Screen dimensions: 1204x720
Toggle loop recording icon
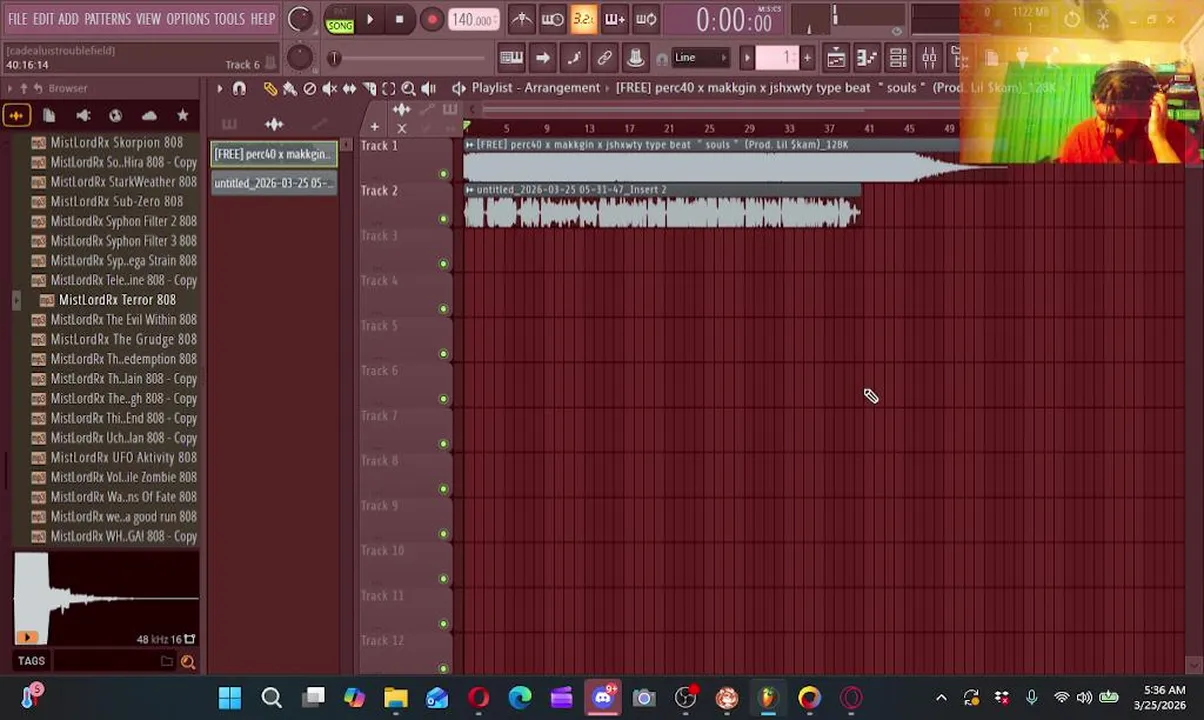(x=645, y=19)
